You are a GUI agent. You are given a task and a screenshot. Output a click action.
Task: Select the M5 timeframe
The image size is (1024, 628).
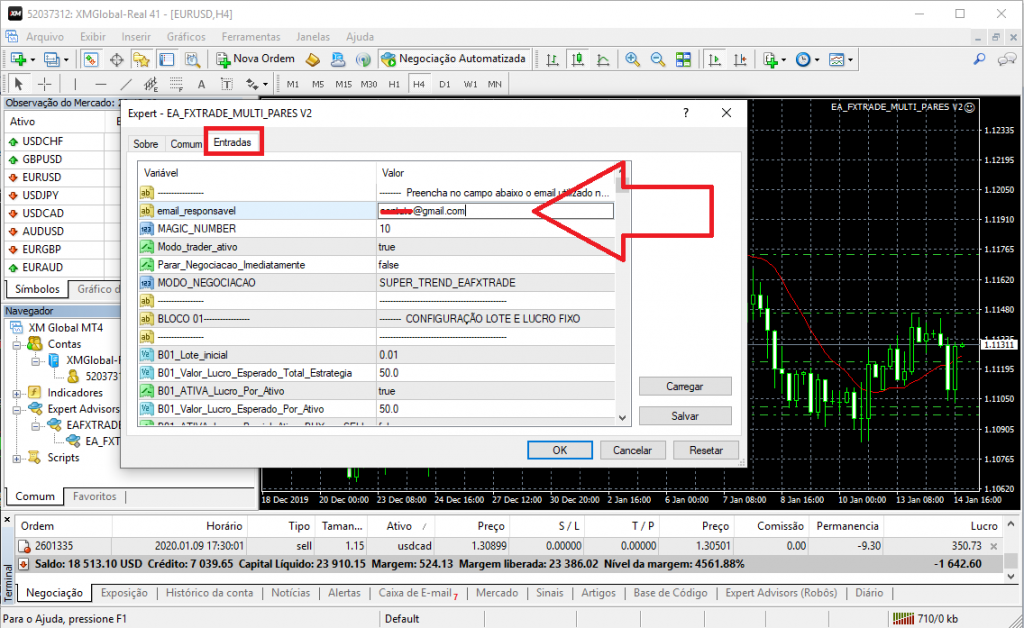click(x=317, y=84)
